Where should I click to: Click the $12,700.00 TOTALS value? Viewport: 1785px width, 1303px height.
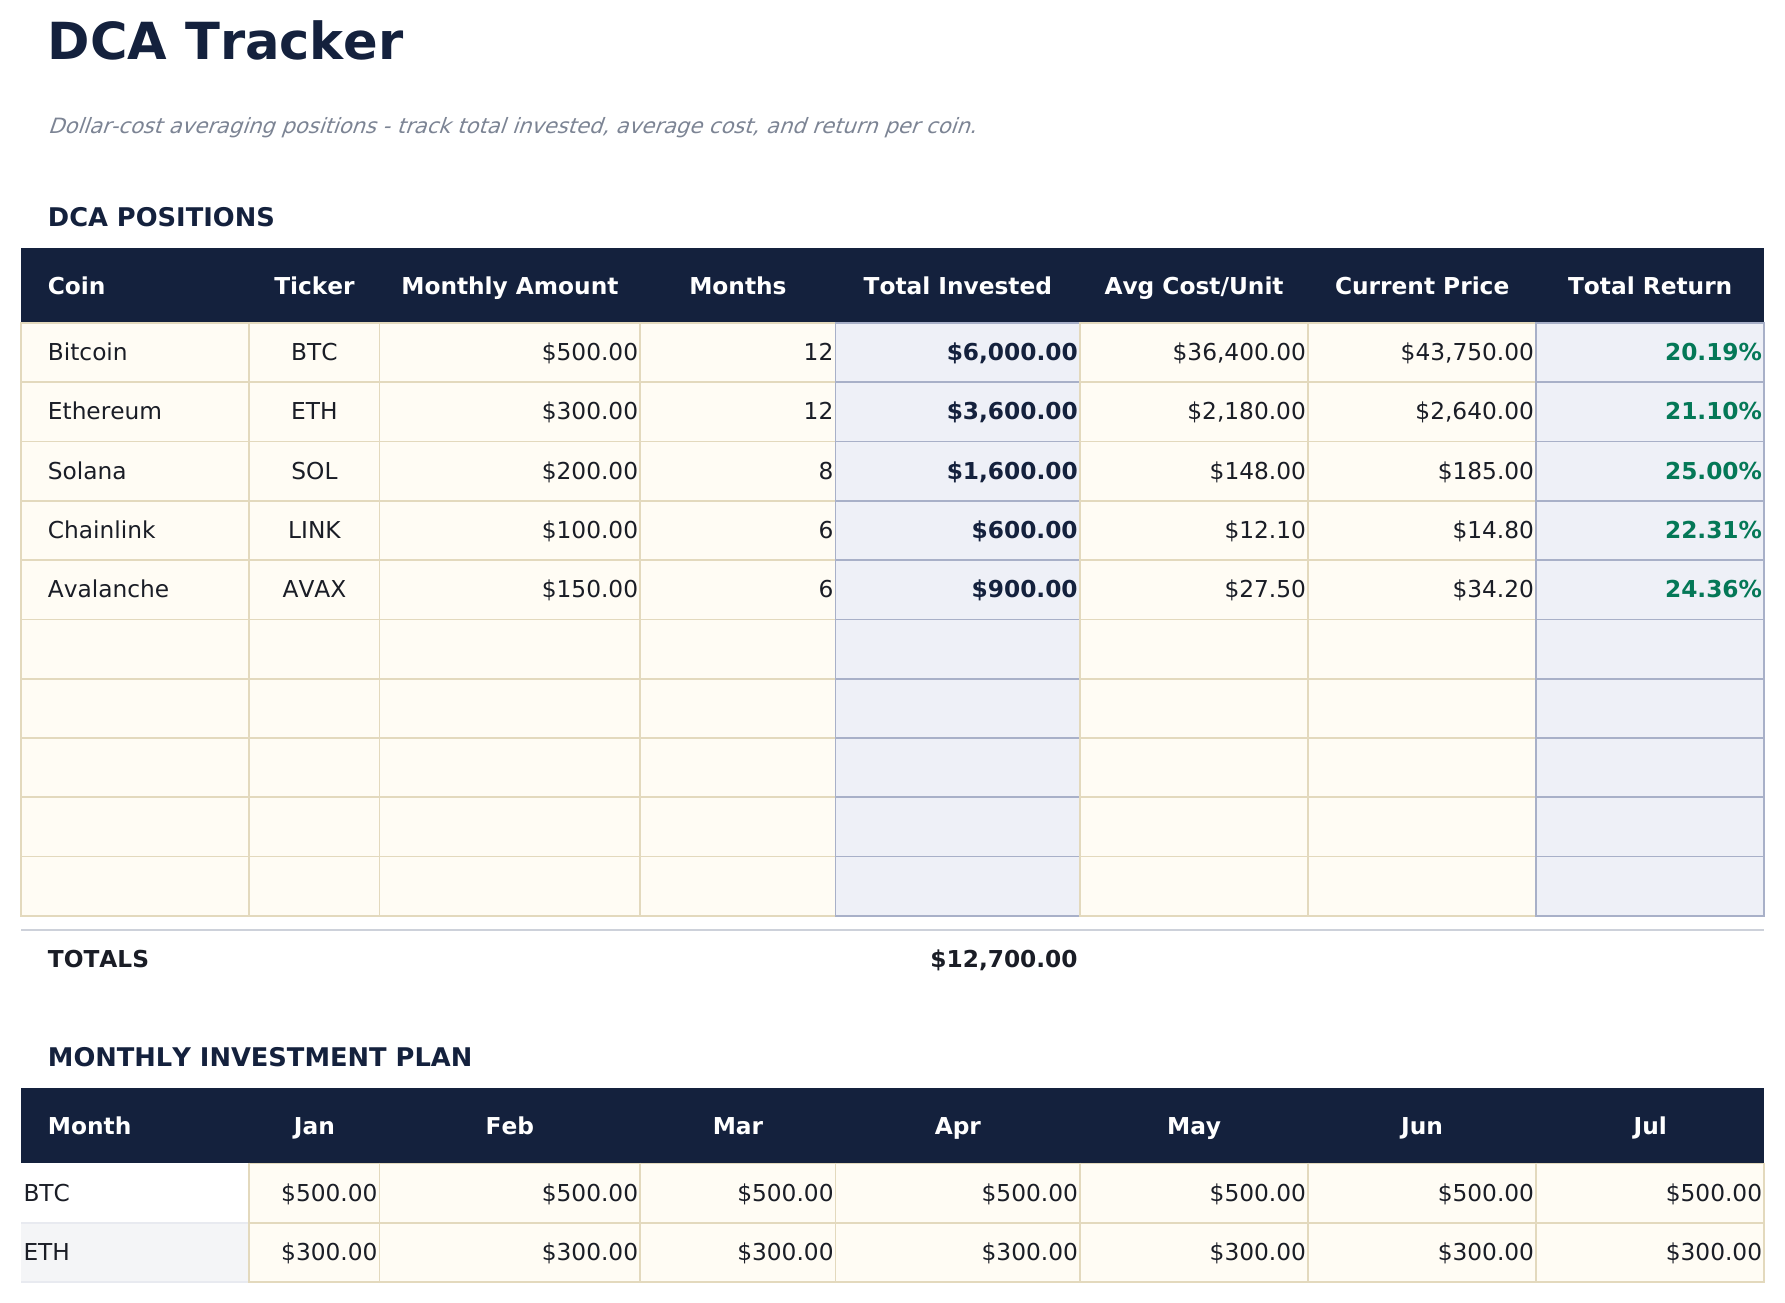click(1002, 958)
